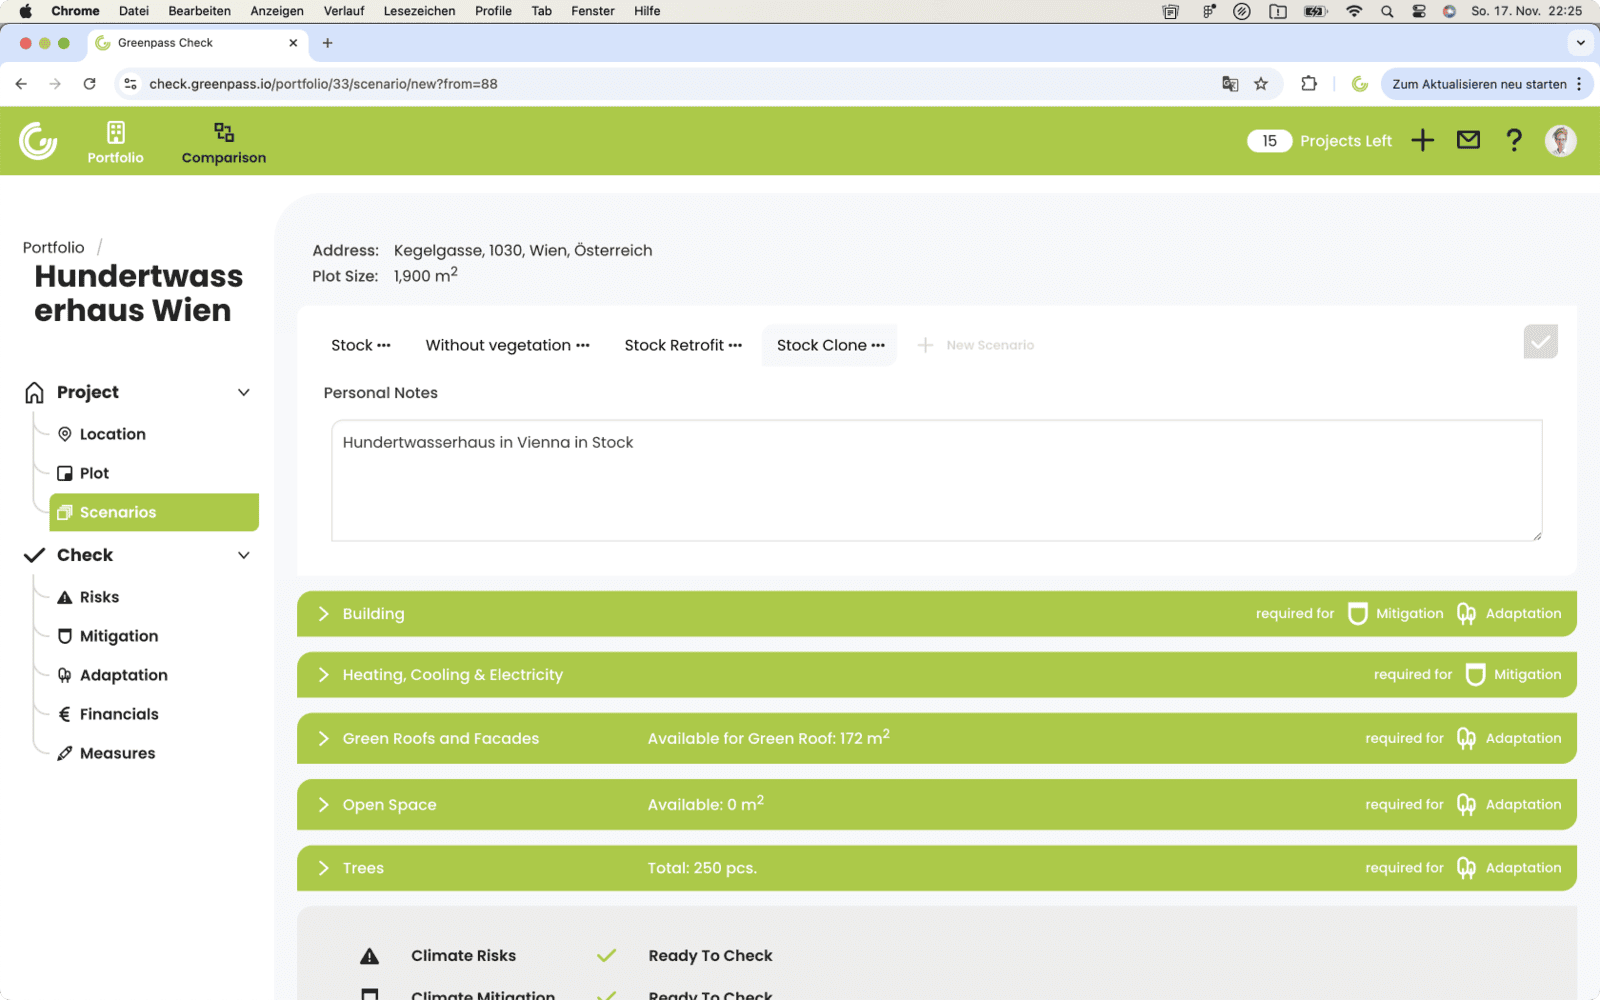Viewport: 1600px width, 1000px height.
Task: Click Adaptation tree icon in Building row
Action: (x=1466, y=614)
